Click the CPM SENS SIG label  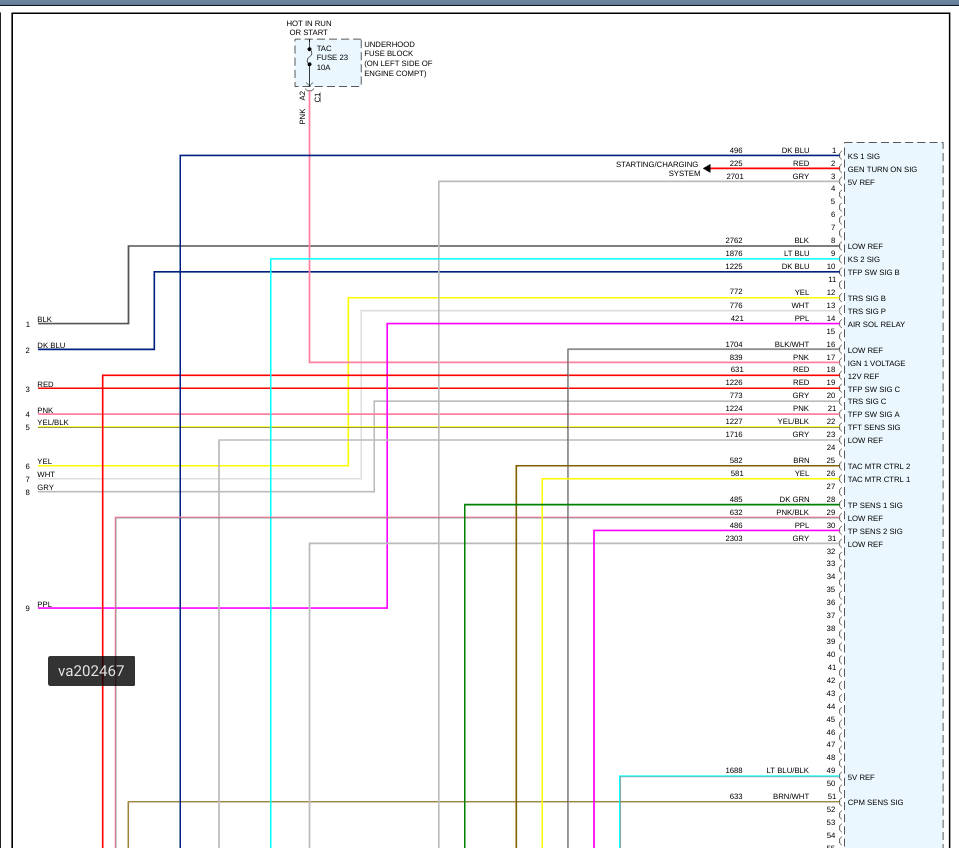tap(875, 802)
